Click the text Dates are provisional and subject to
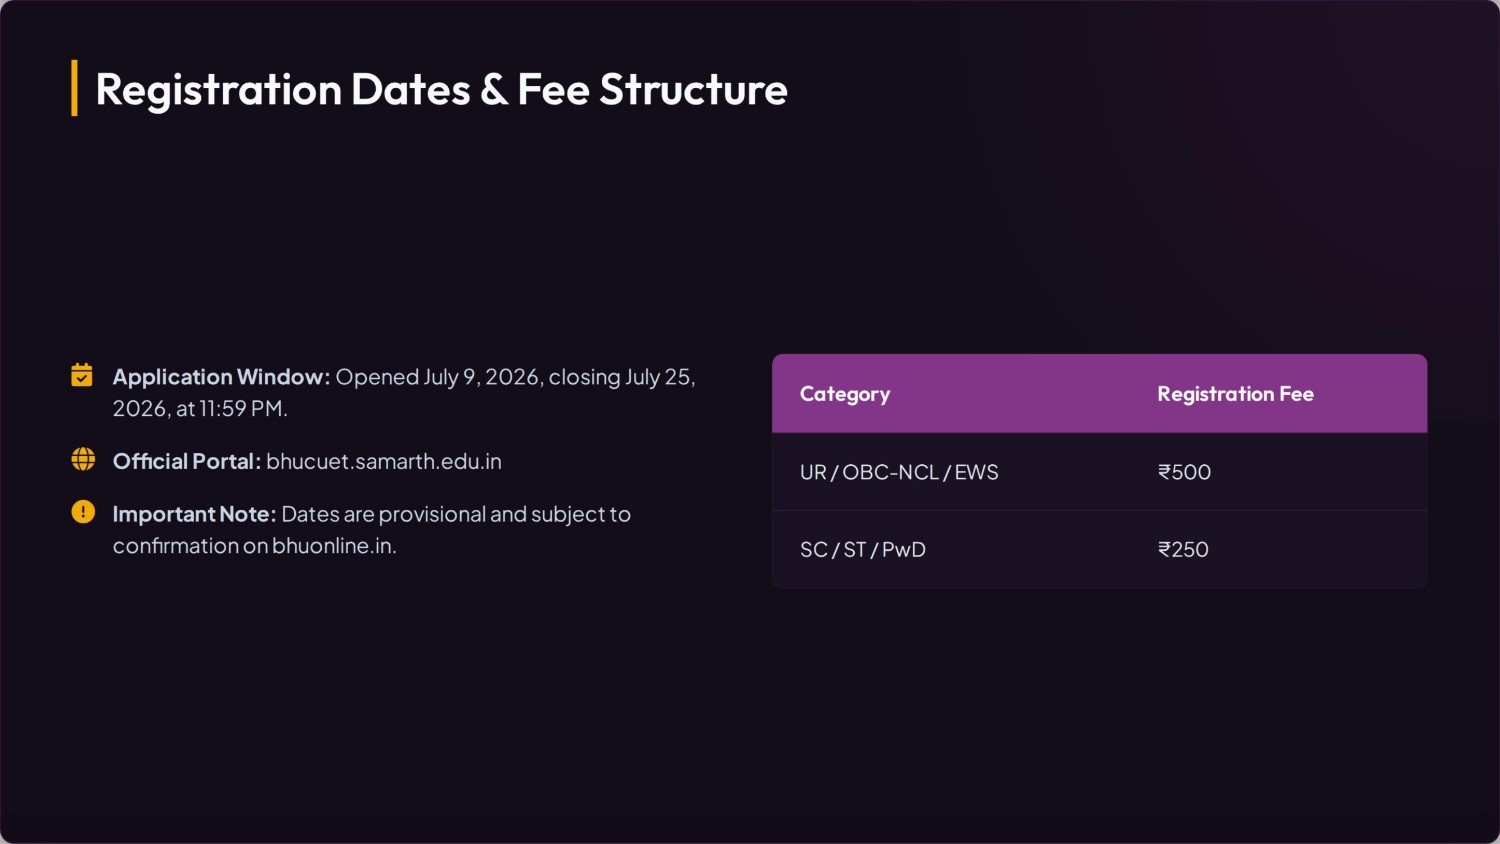 click(456, 514)
